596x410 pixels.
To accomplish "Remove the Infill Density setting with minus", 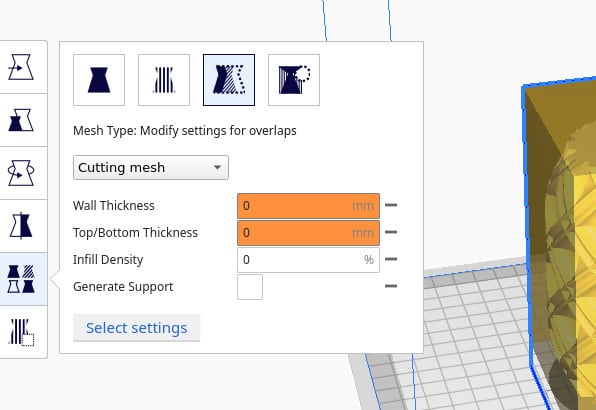I will coord(391,259).
